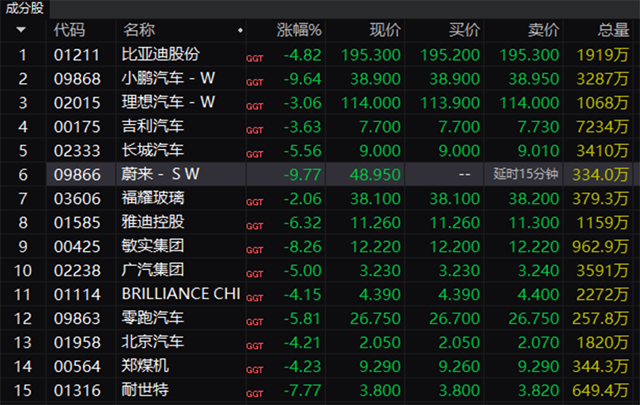
Task: Click stock code 02238
Action: [77, 271]
